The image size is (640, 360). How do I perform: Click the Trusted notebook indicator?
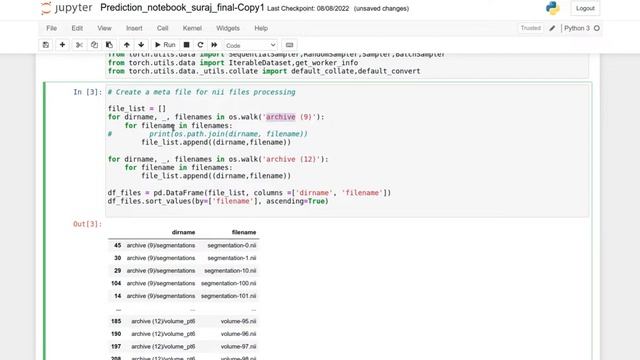pyautogui.click(x=531, y=28)
